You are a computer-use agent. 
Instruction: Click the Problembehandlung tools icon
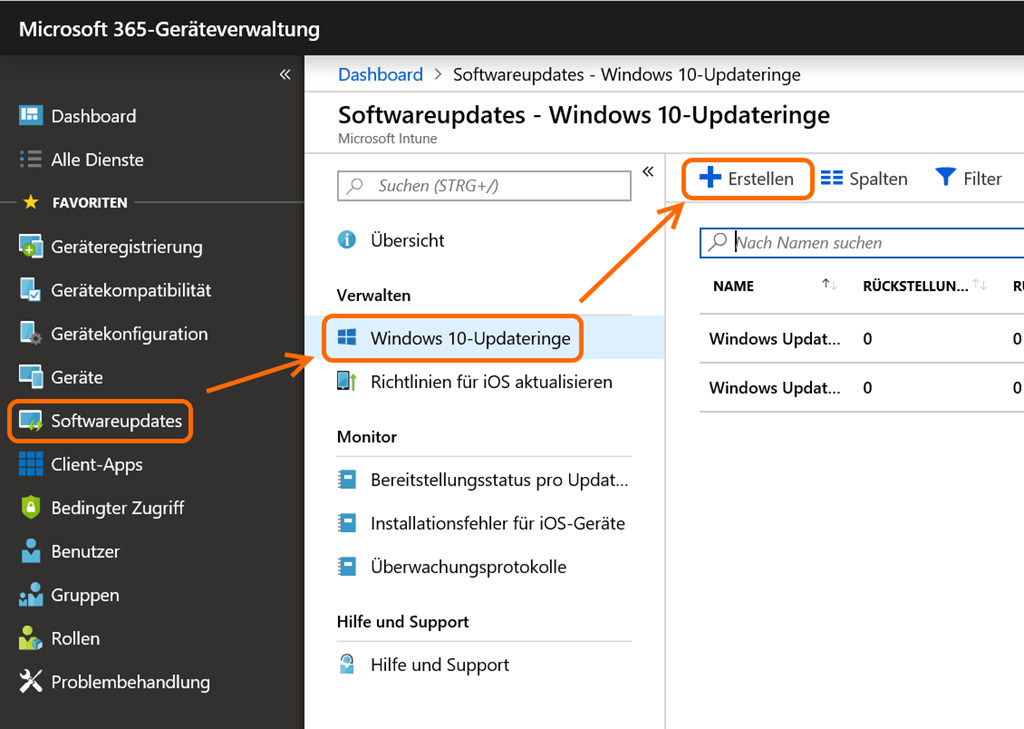(x=31, y=682)
